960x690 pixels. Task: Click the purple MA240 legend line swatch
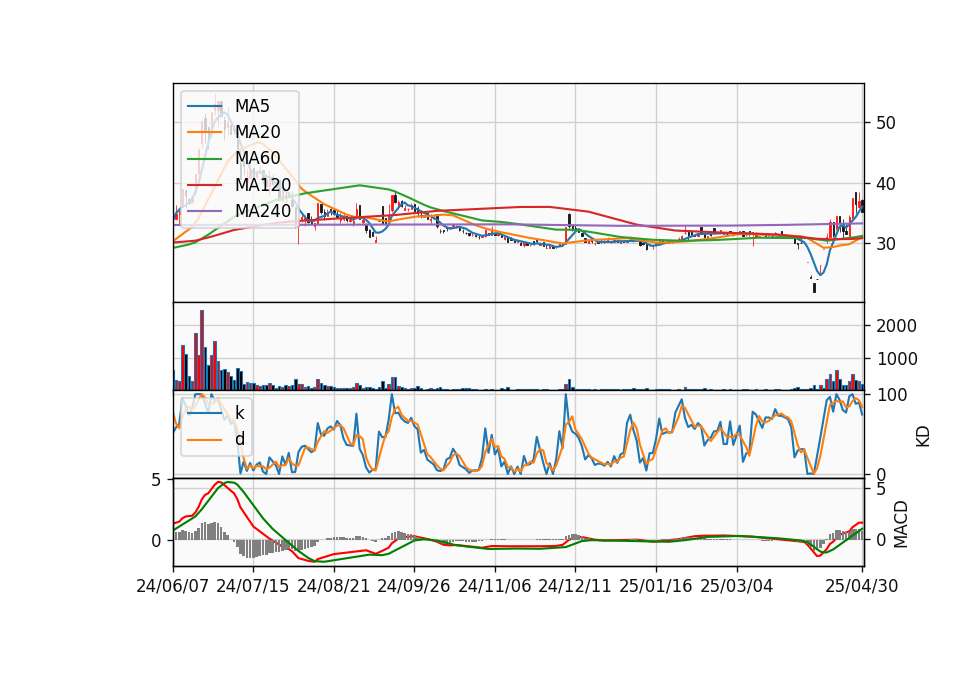(204, 211)
